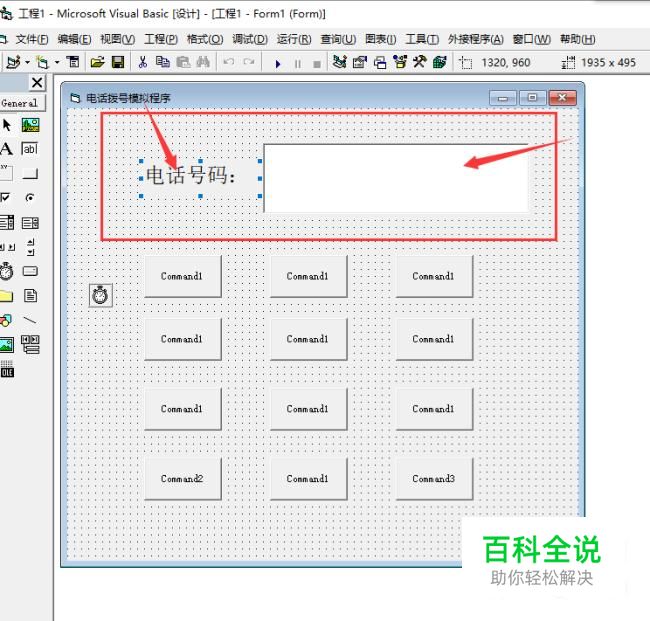
Task: Select the OptionButton tool in the toolbox
Action: coord(30,197)
